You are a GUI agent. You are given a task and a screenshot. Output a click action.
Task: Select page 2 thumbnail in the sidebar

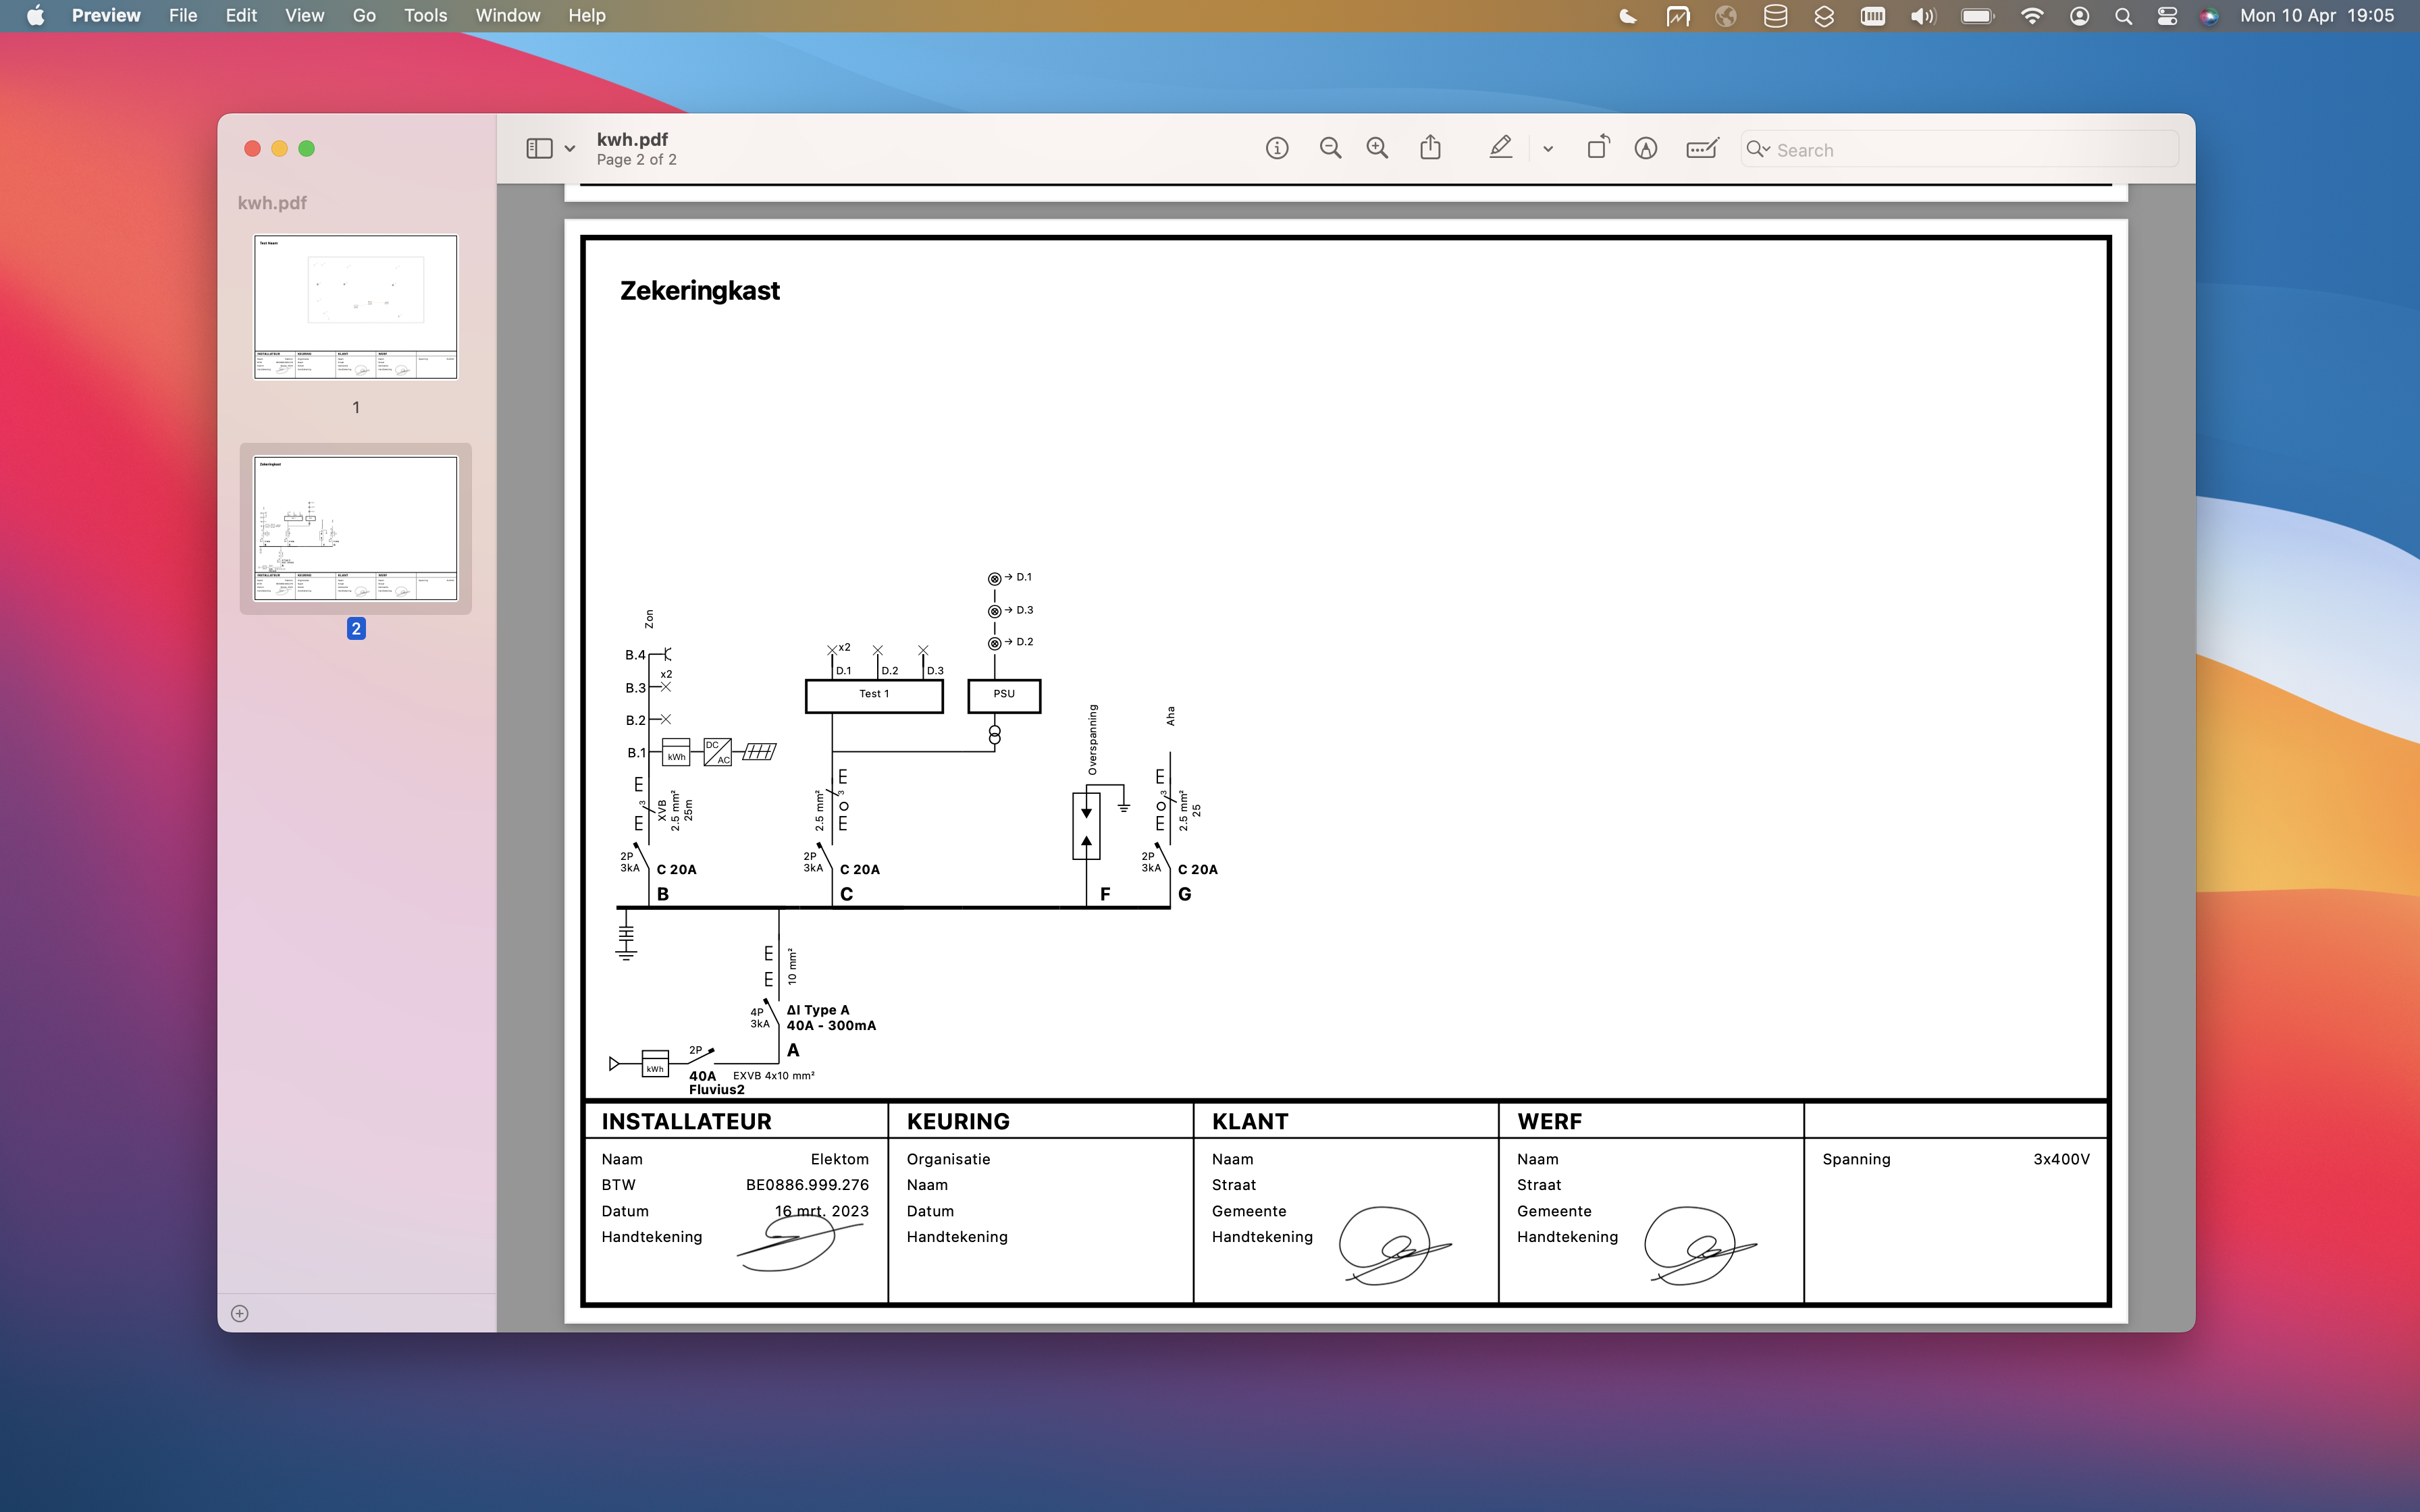point(356,528)
